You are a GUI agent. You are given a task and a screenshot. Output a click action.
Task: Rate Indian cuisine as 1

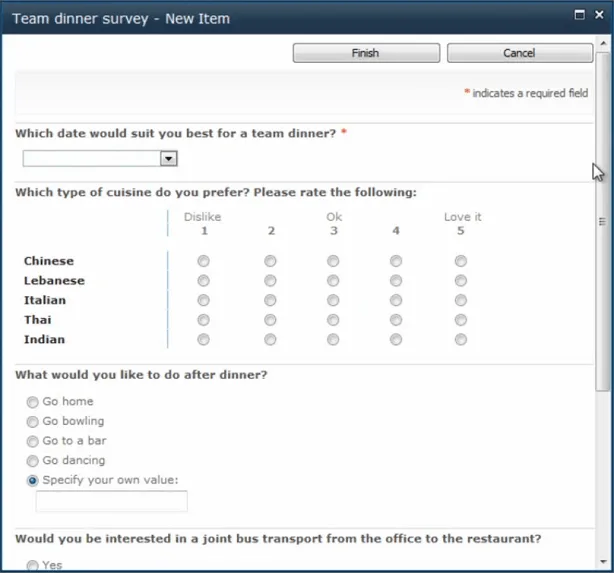[x=203, y=339]
